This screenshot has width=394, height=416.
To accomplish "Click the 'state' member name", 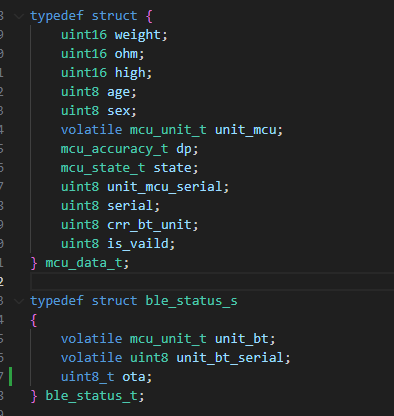I will click(x=172, y=168).
